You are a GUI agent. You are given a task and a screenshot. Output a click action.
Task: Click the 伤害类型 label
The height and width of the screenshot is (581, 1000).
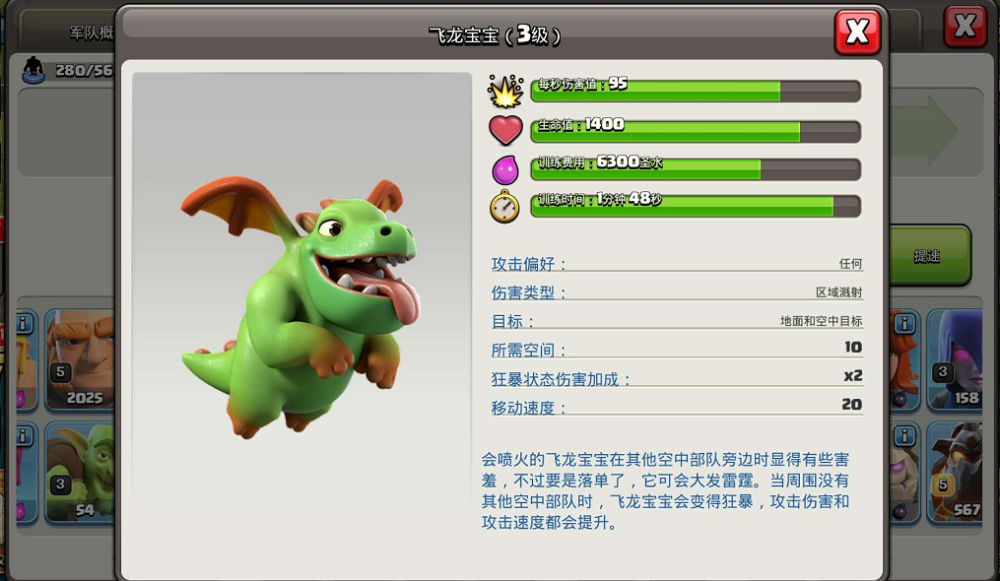[529, 293]
